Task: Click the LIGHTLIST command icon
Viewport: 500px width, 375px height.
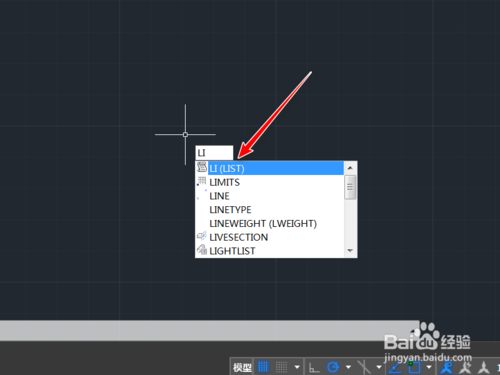Action: coord(202,250)
